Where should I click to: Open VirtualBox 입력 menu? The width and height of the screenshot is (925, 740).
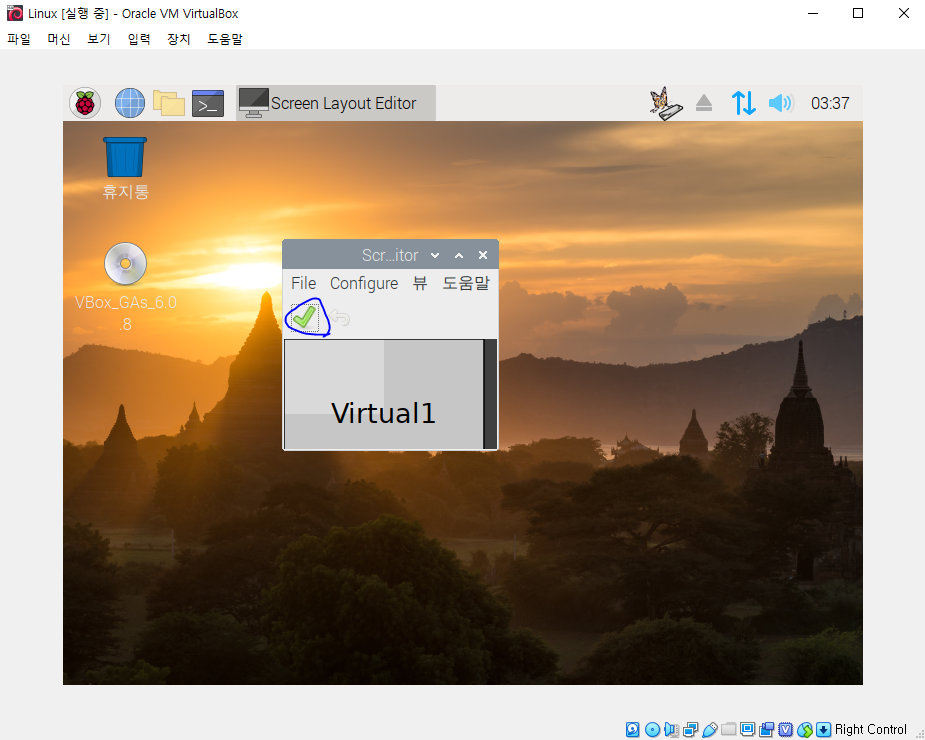[139, 39]
